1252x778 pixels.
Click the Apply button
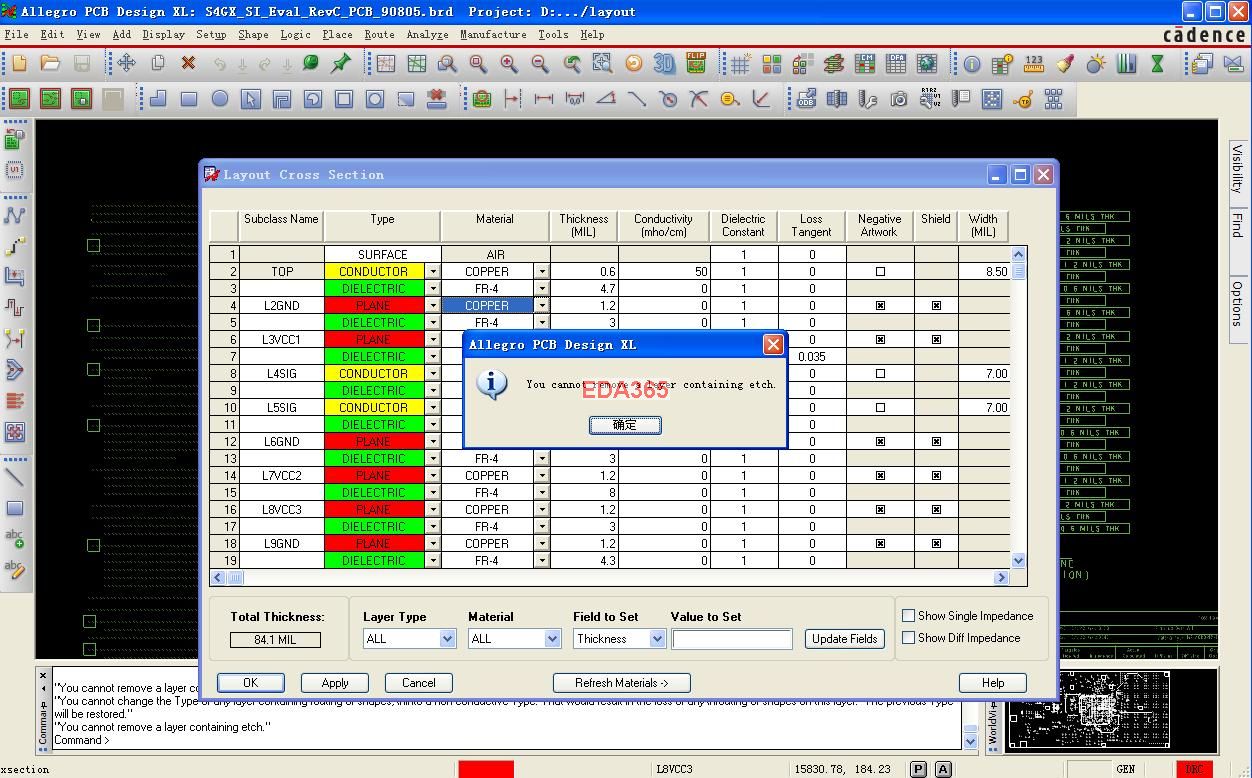click(335, 683)
